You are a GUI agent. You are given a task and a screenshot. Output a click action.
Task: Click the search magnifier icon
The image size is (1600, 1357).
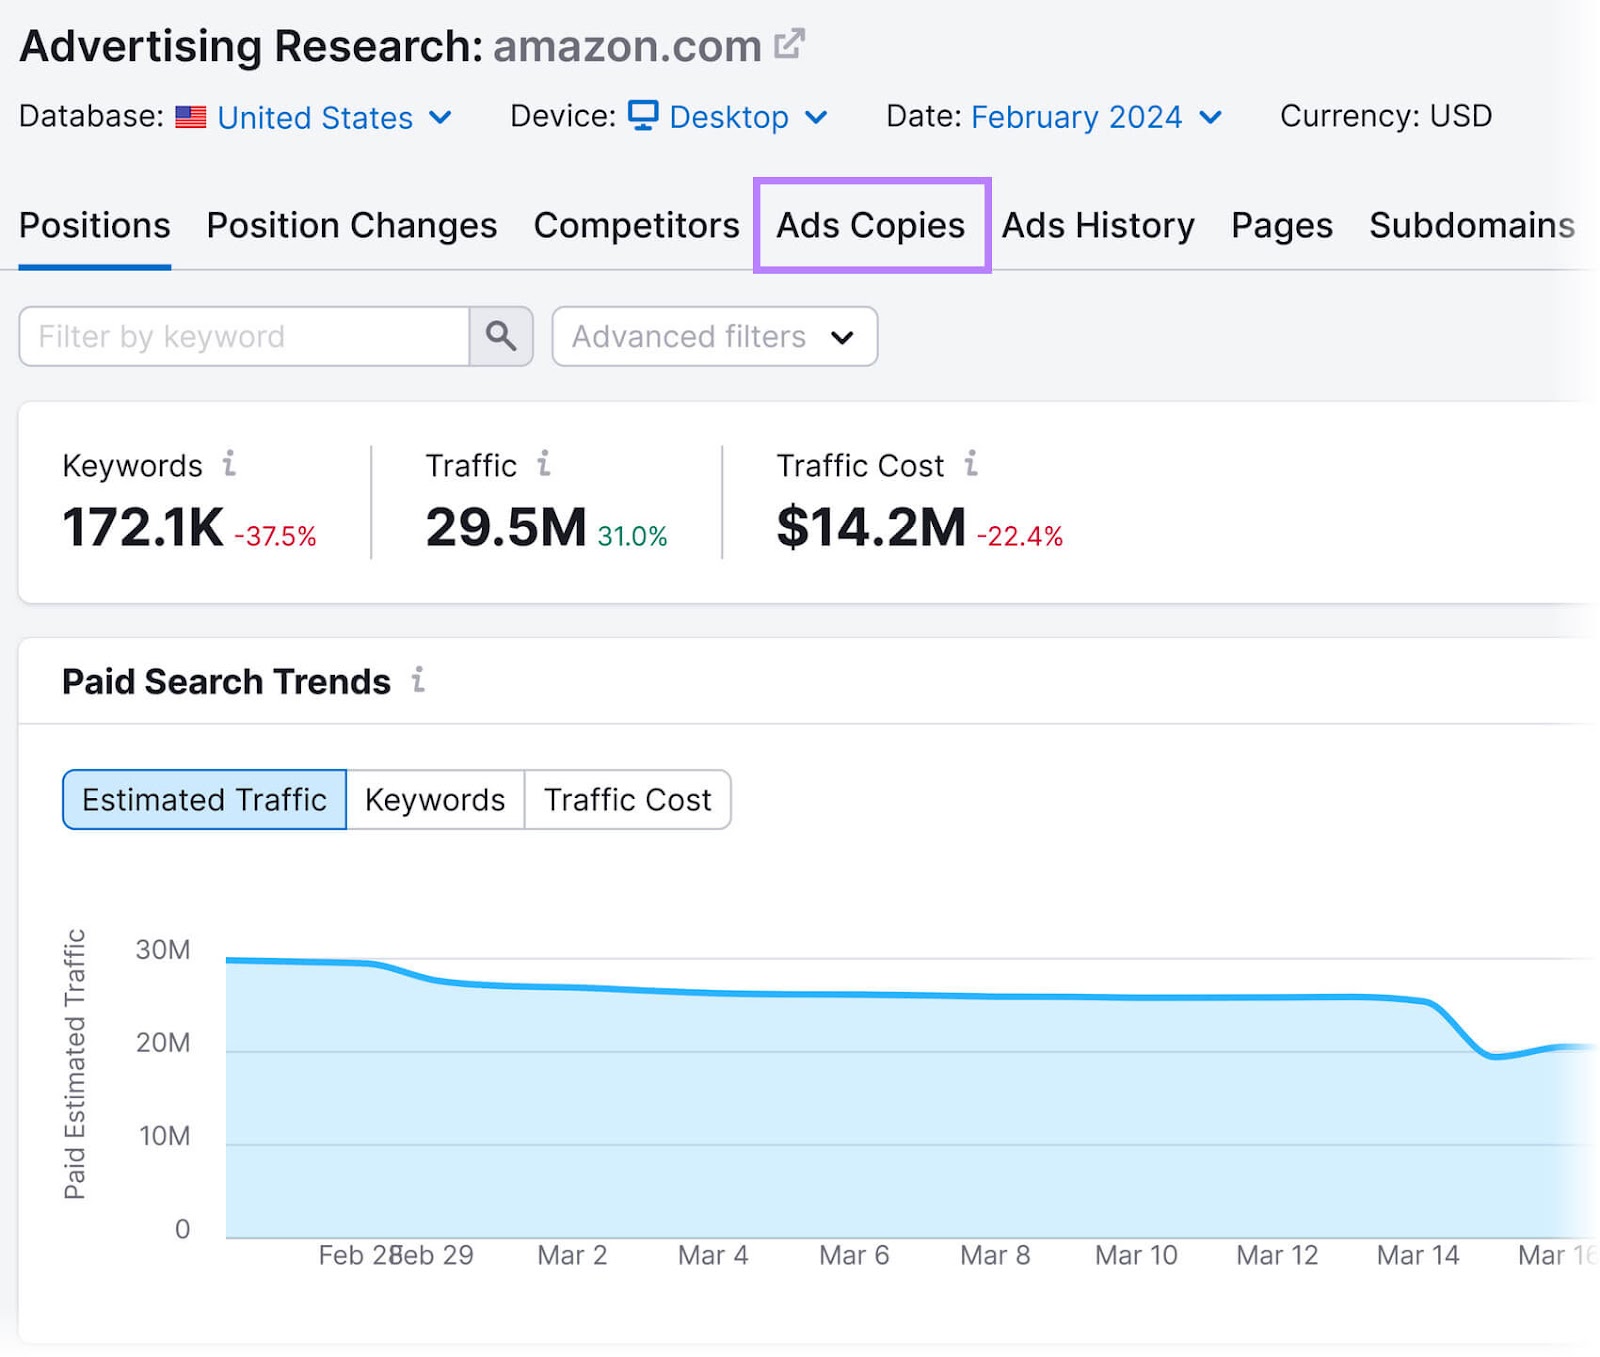click(501, 336)
